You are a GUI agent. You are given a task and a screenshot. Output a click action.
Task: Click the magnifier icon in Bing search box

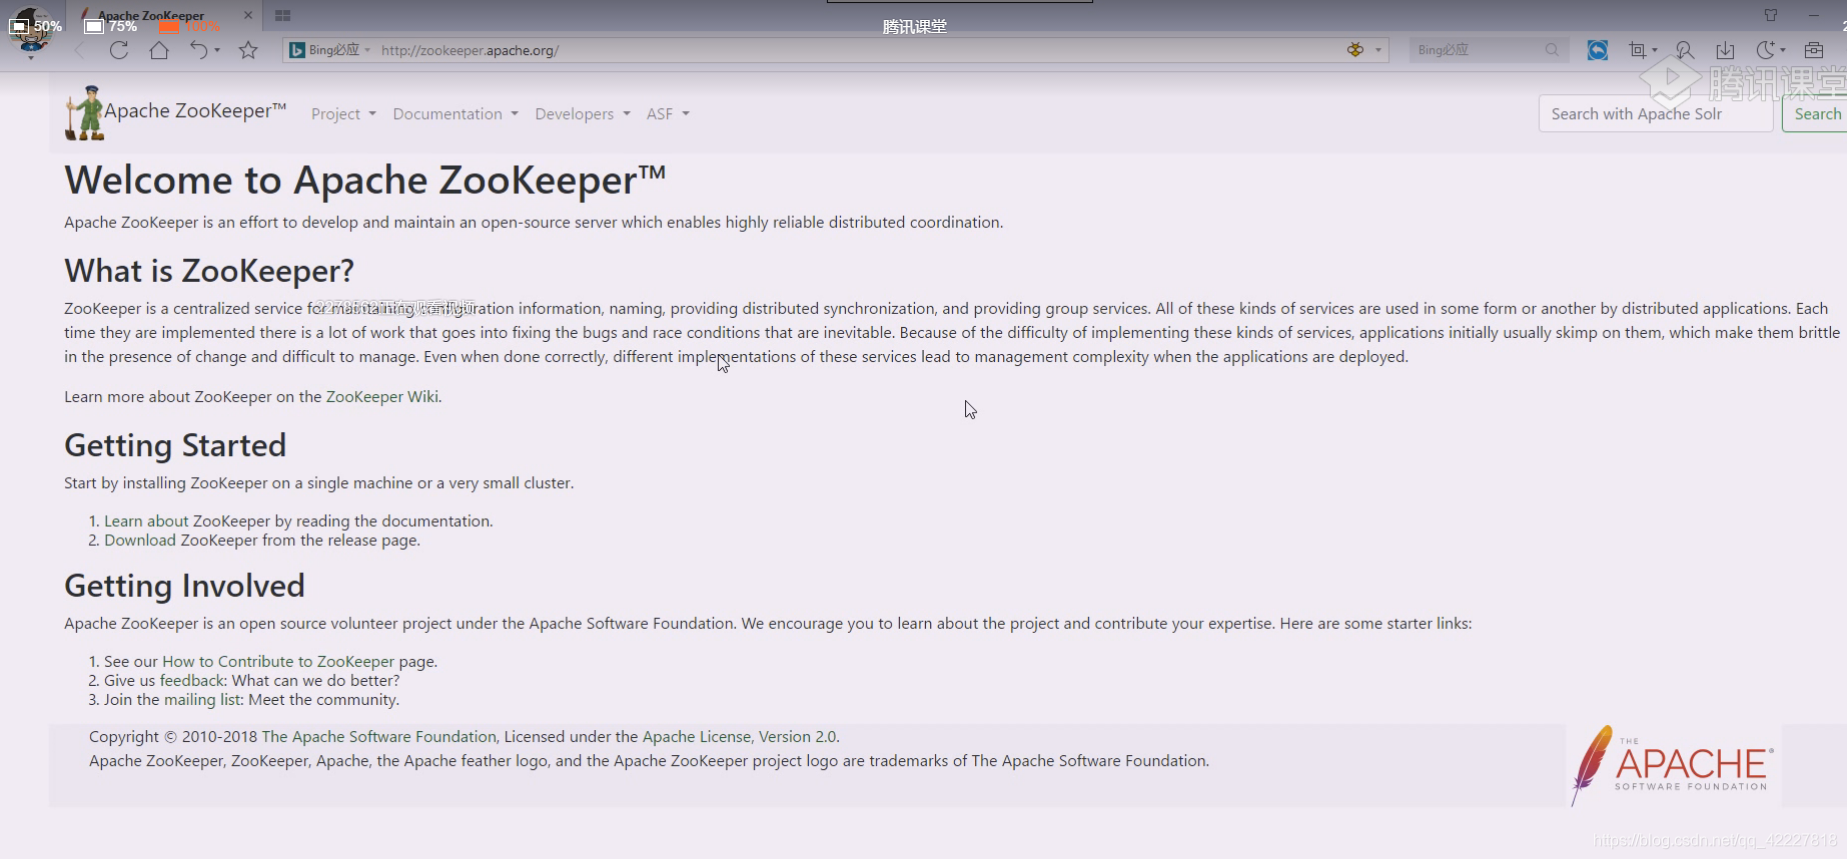pos(1552,50)
